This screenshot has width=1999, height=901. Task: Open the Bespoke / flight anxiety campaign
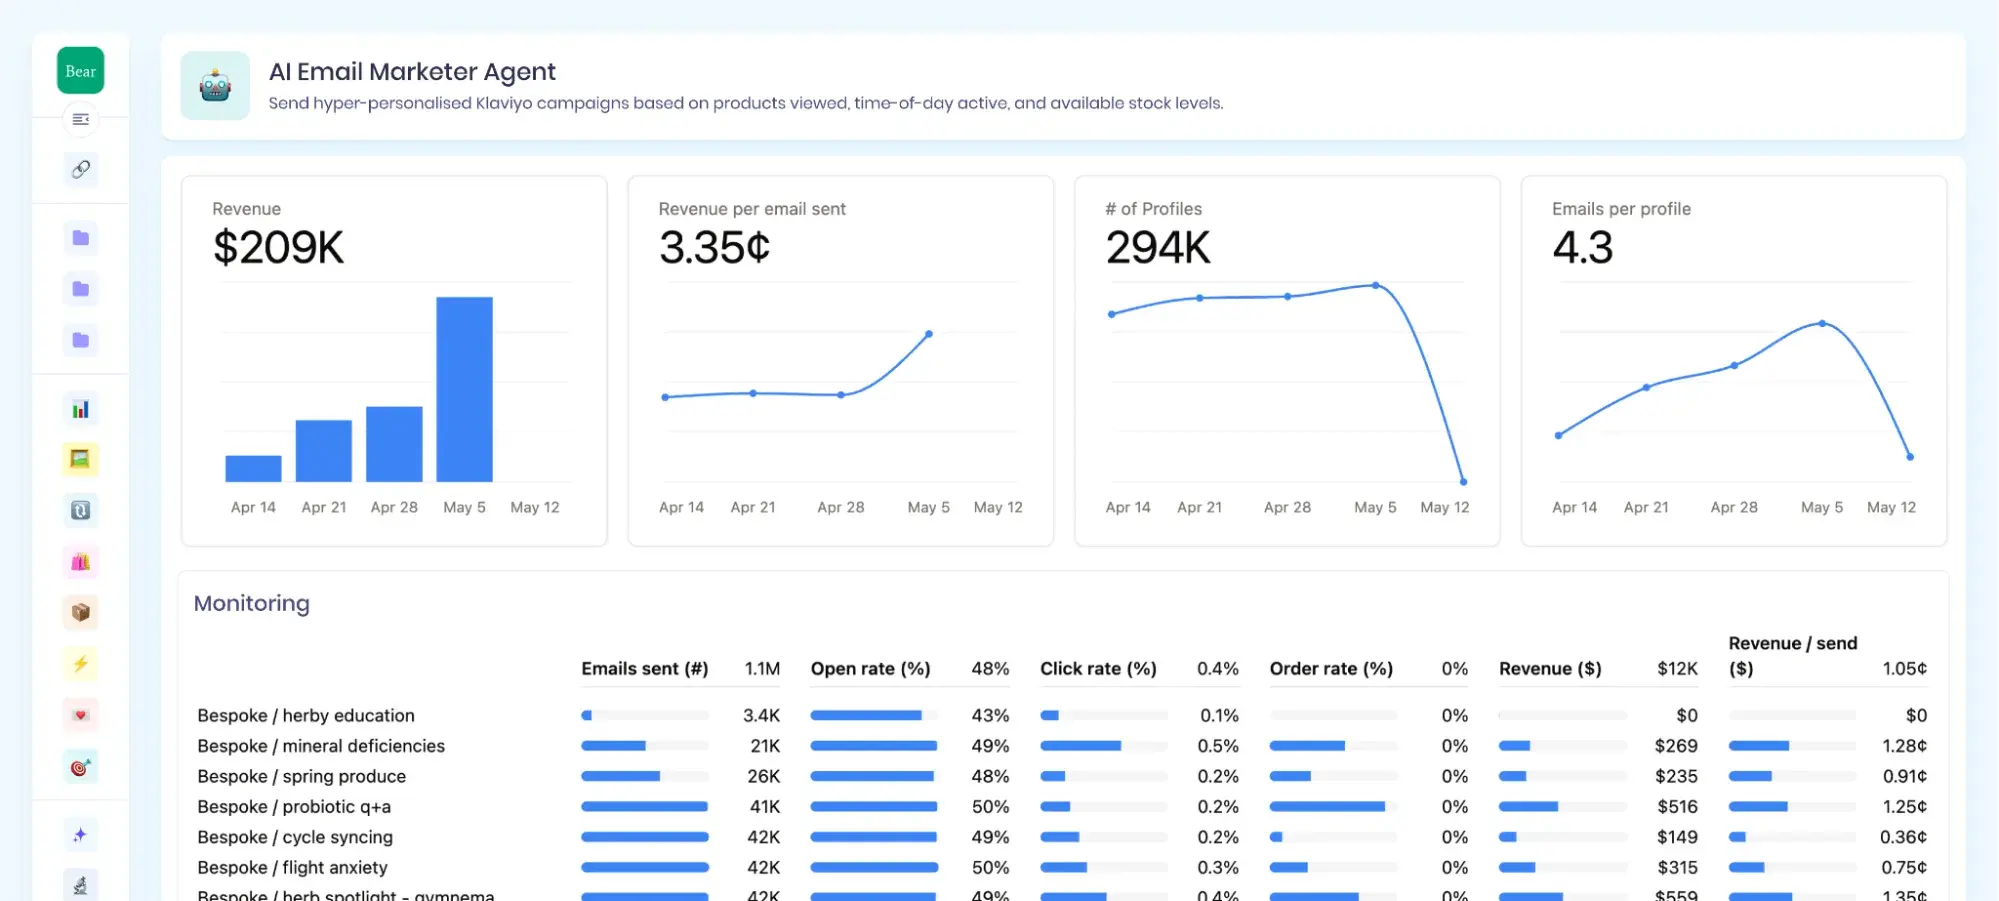(292, 868)
